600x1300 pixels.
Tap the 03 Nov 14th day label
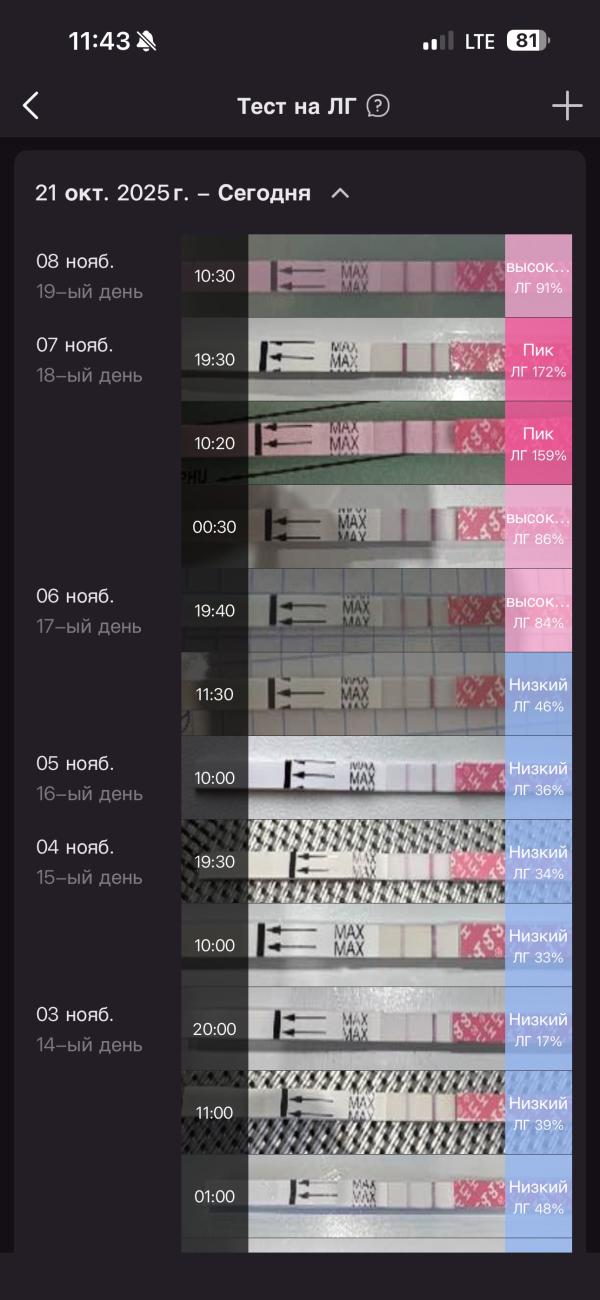pyautogui.click(x=89, y=1045)
